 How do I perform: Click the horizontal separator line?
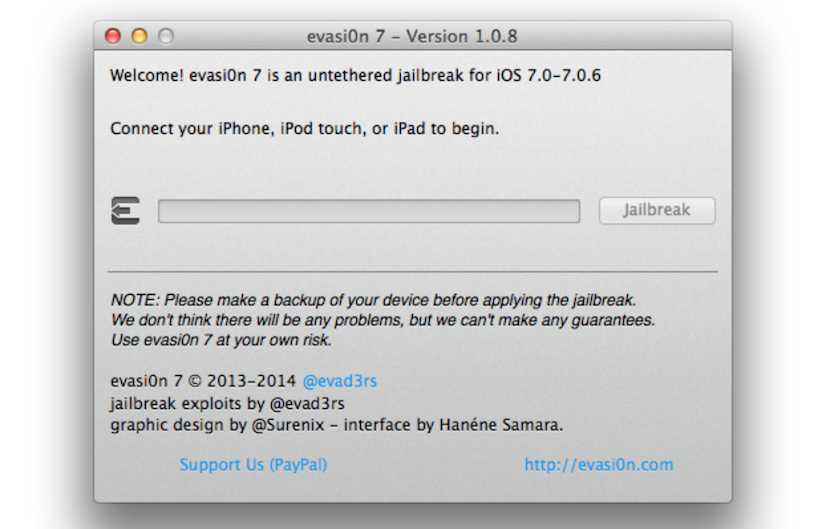point(413,272)
